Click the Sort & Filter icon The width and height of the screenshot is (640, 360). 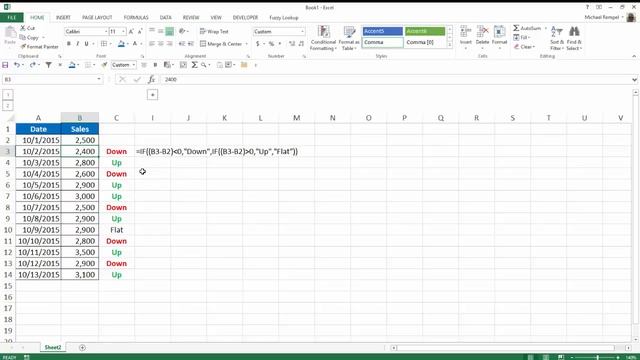click(x=556, y=32)
